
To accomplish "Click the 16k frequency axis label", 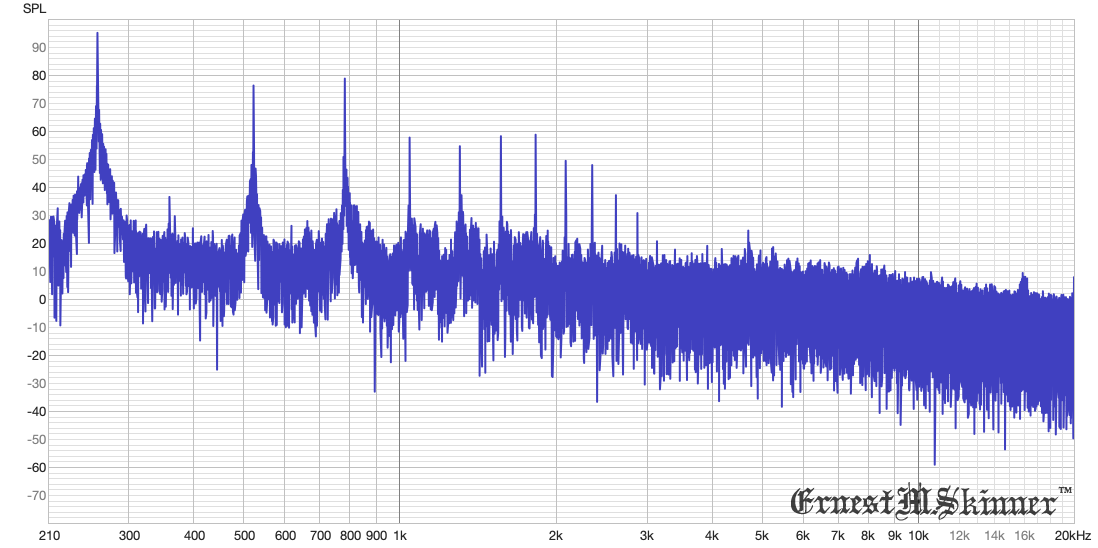I will pyautogui.click(x=1025, y=535).
